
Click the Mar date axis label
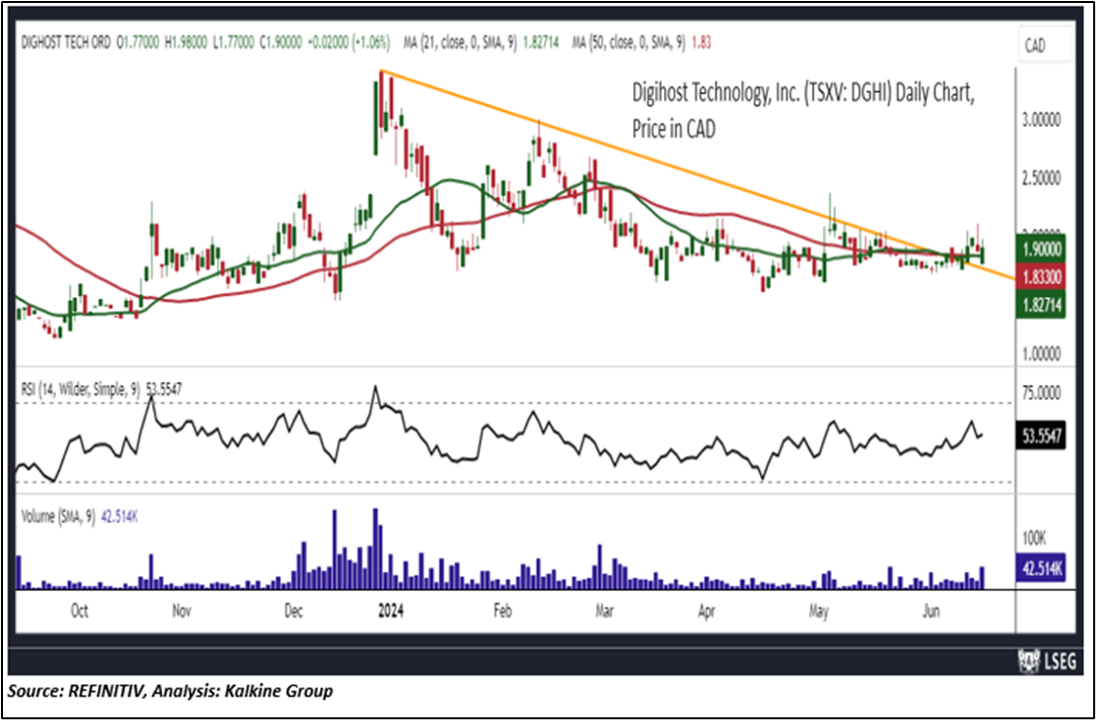pyautogui.click(x=604, y=611)
